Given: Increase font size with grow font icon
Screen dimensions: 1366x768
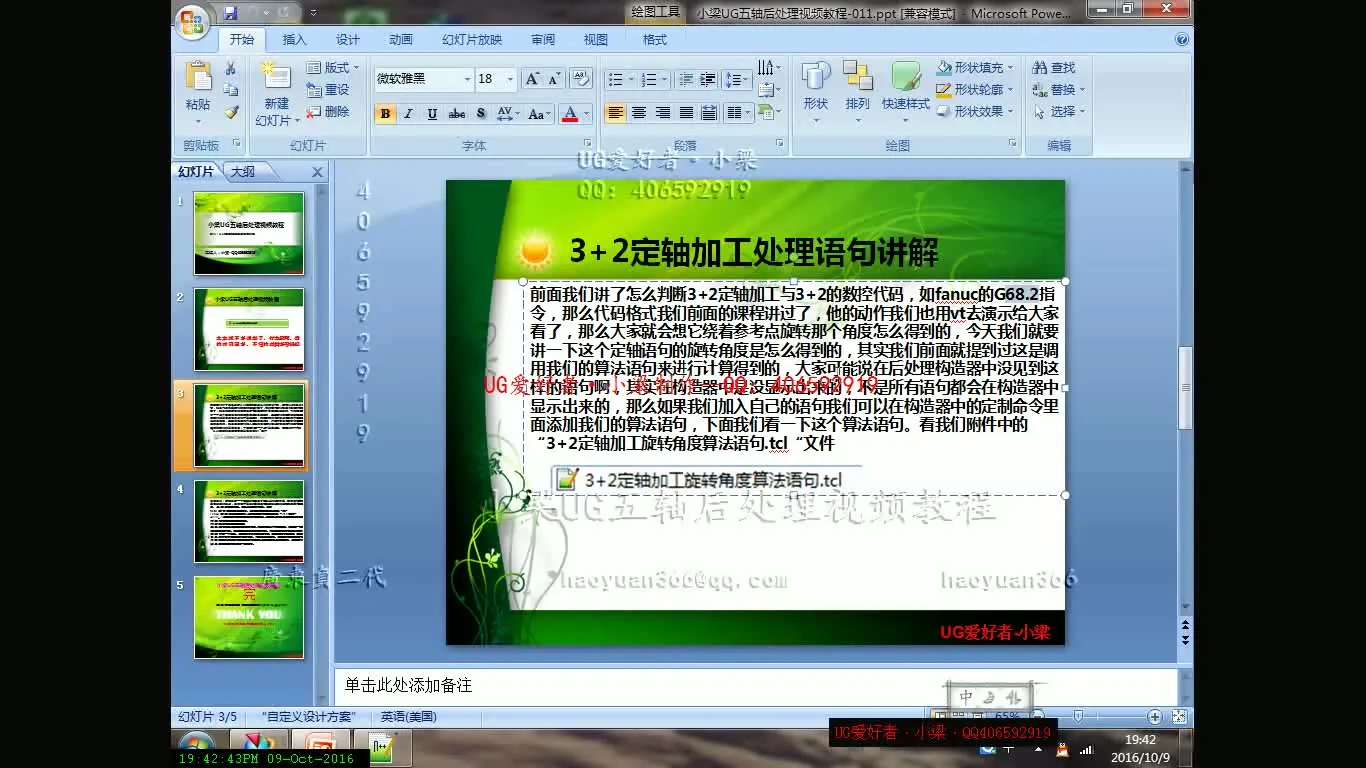Looking at the screenshot, I should (531, 78).
